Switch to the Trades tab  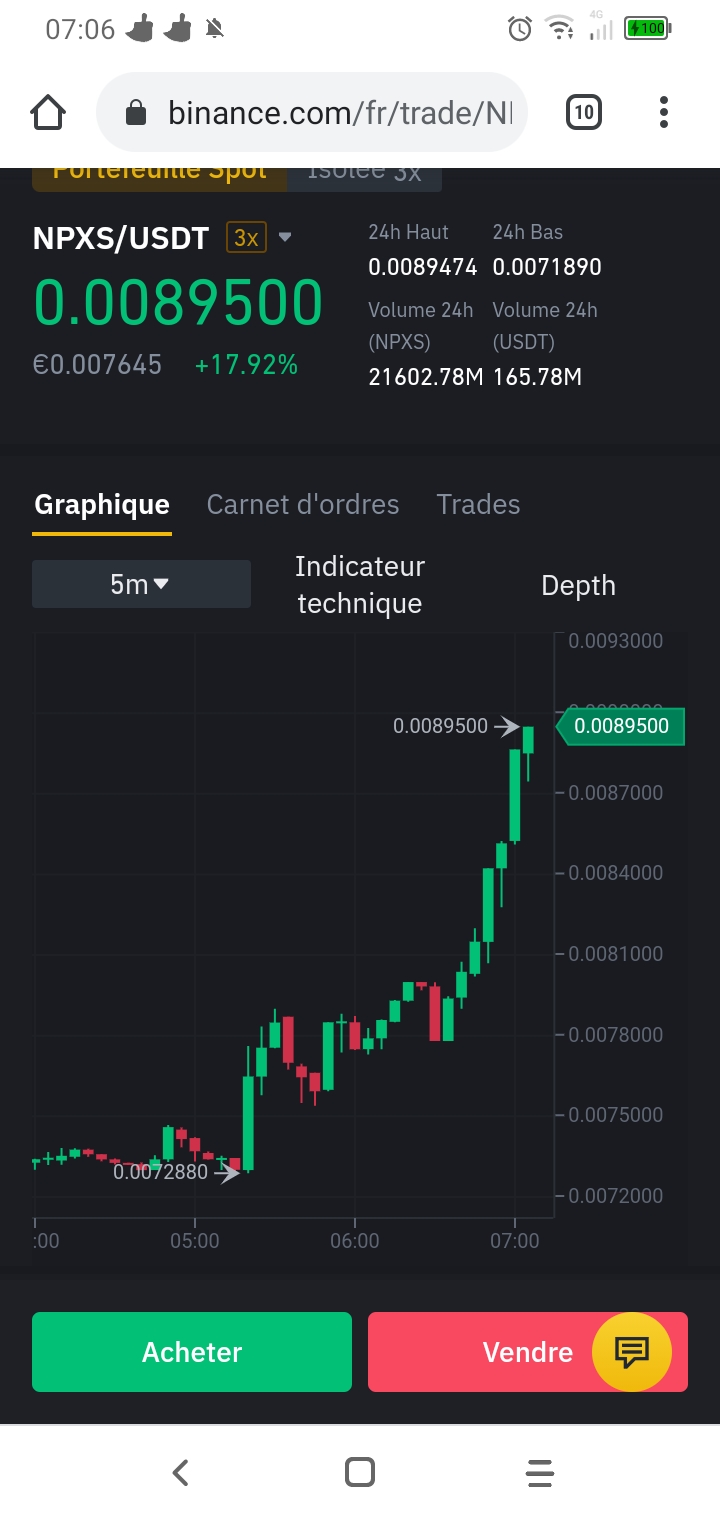click(478, 504)
